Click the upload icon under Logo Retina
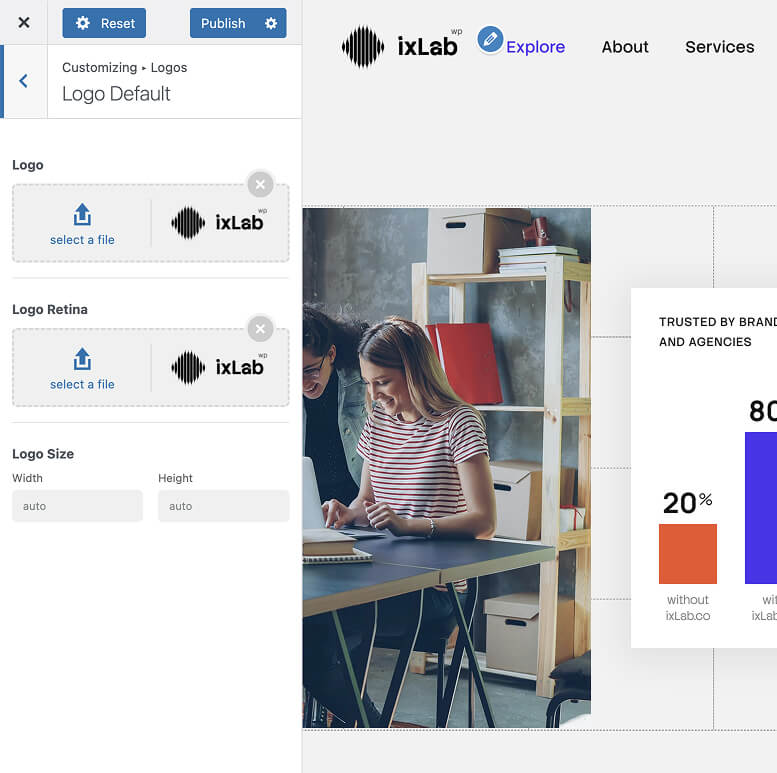Screen dimensions: 777x773 click(82, 360)
